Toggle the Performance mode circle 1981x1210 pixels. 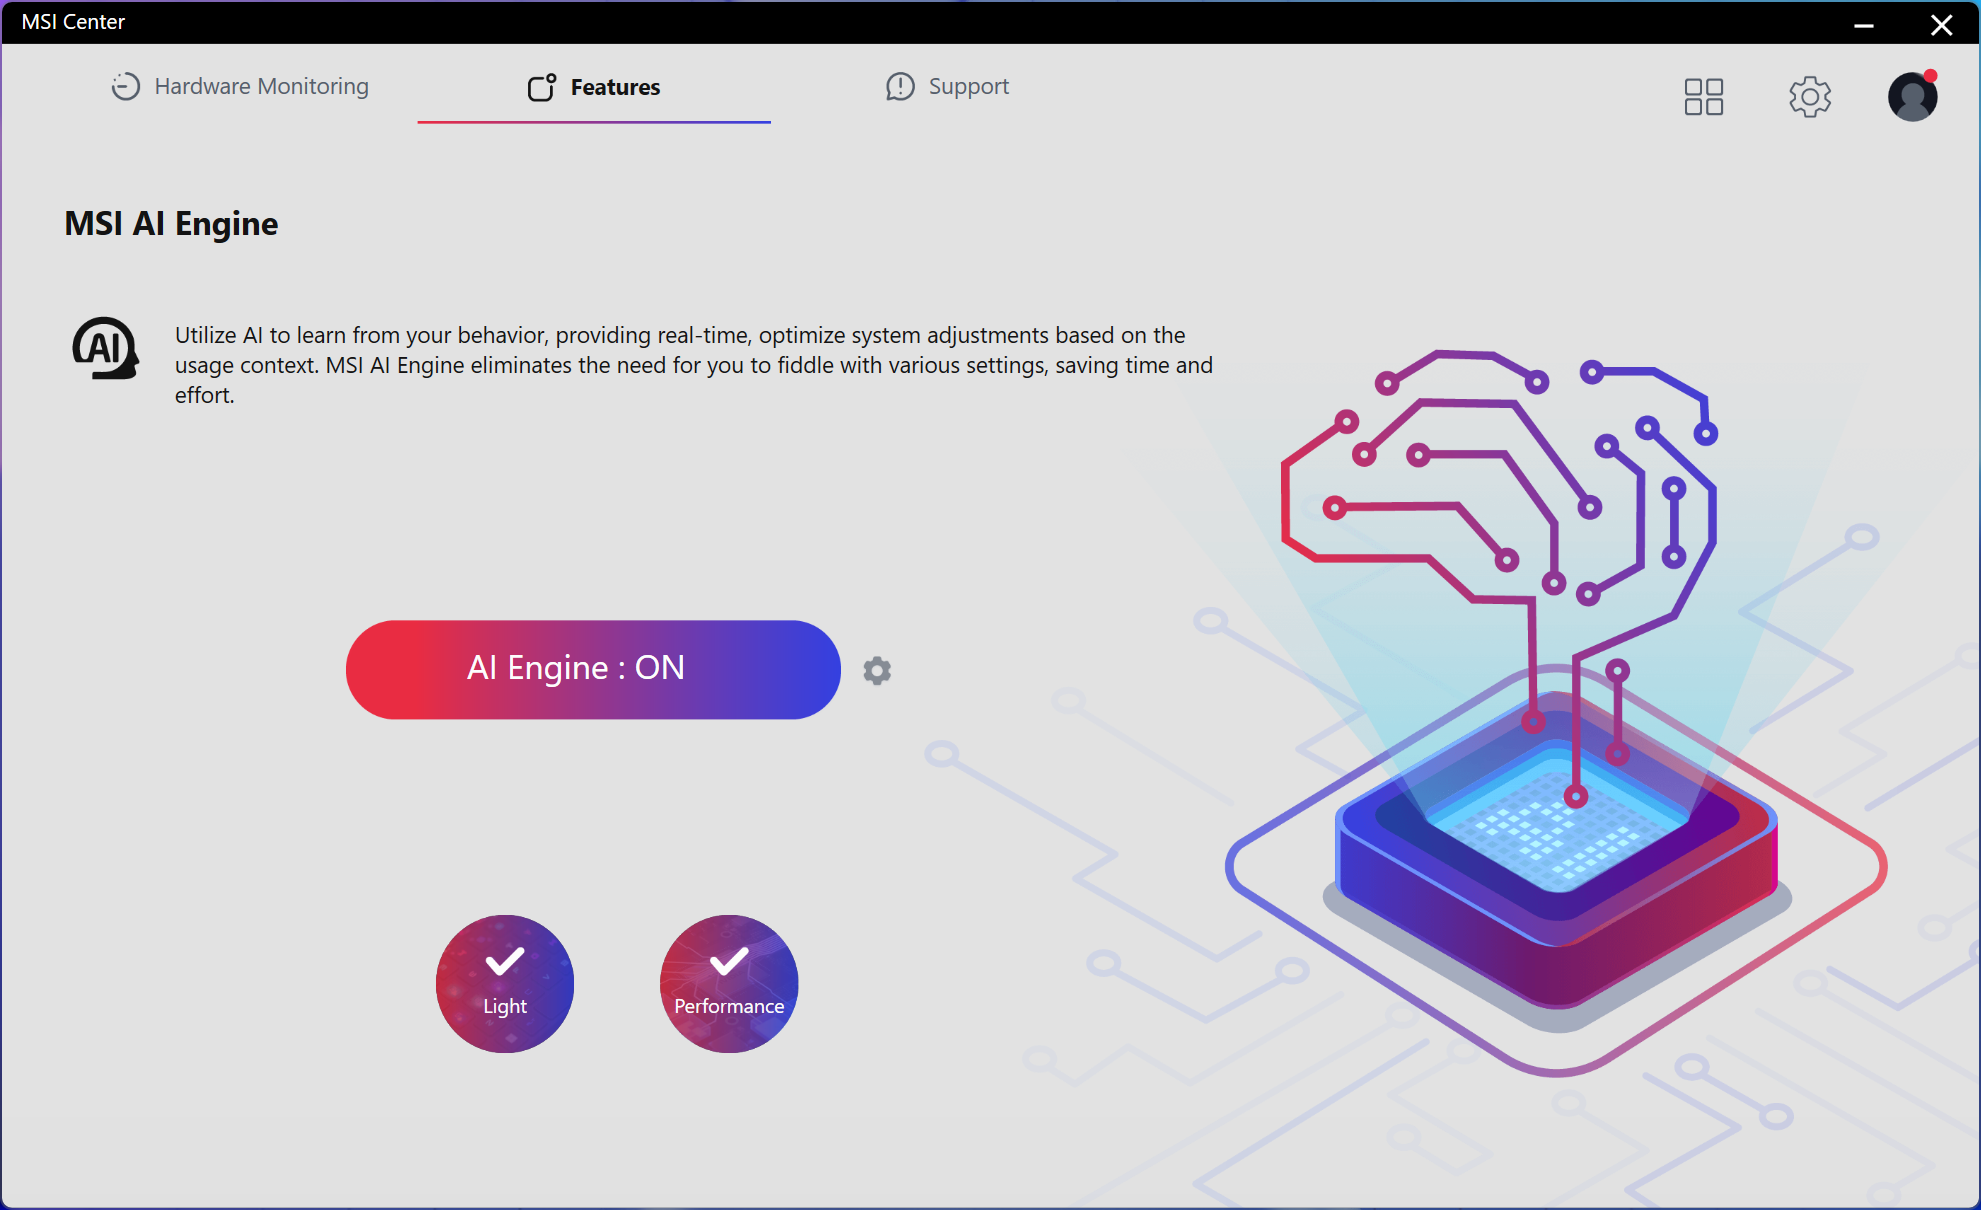coord(729,983)
